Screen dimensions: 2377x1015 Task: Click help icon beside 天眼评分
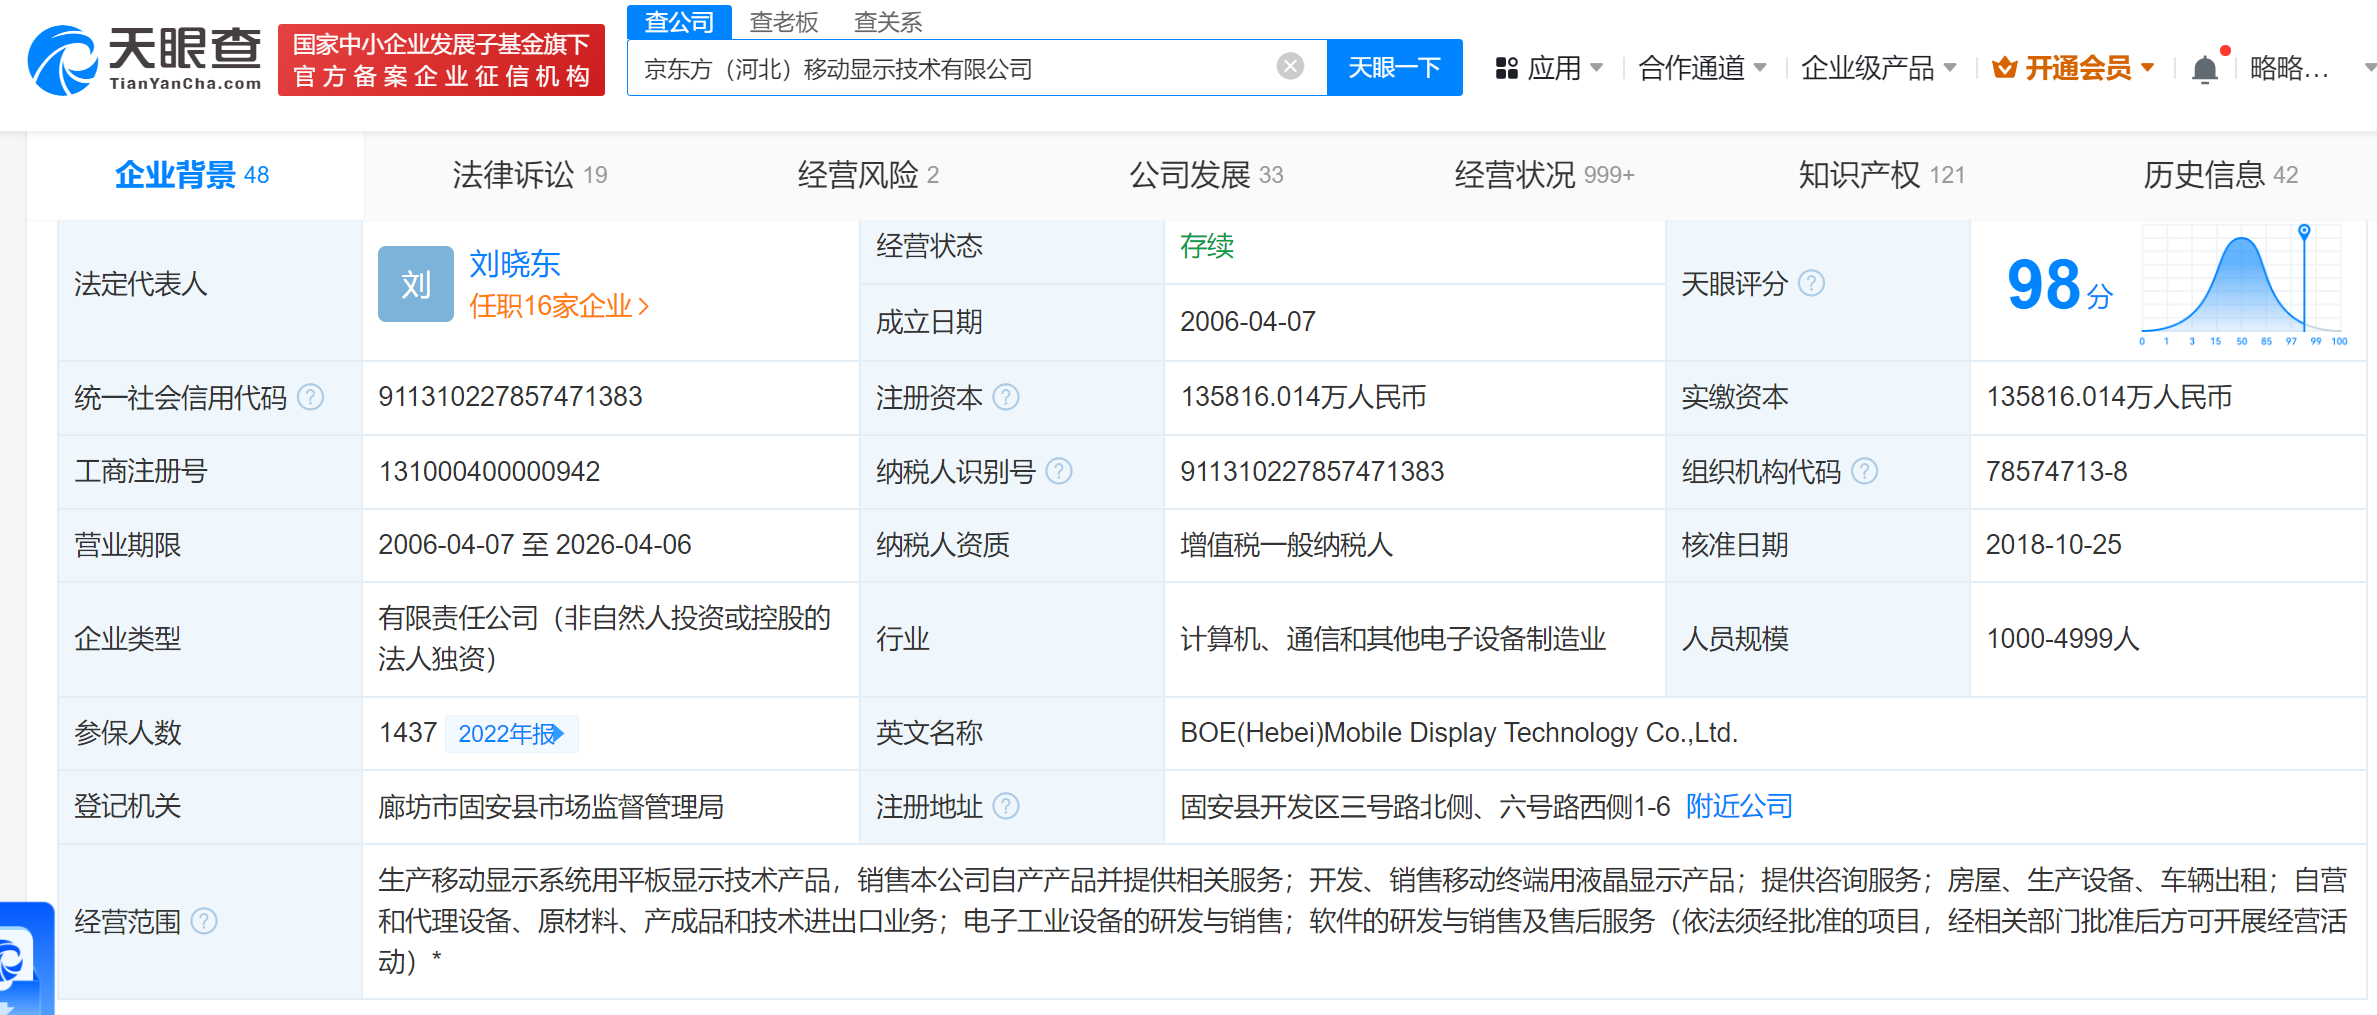[1811, 284]
